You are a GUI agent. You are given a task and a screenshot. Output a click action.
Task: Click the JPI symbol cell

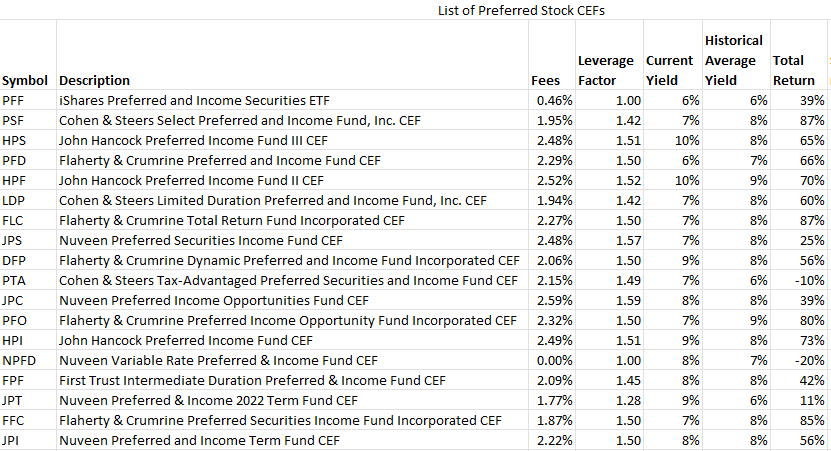pos(13,440)
